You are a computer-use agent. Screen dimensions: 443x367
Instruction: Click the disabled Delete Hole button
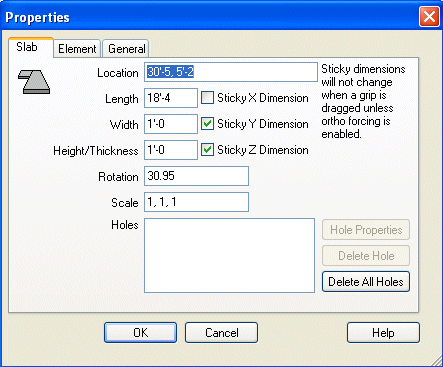point(366,256)
